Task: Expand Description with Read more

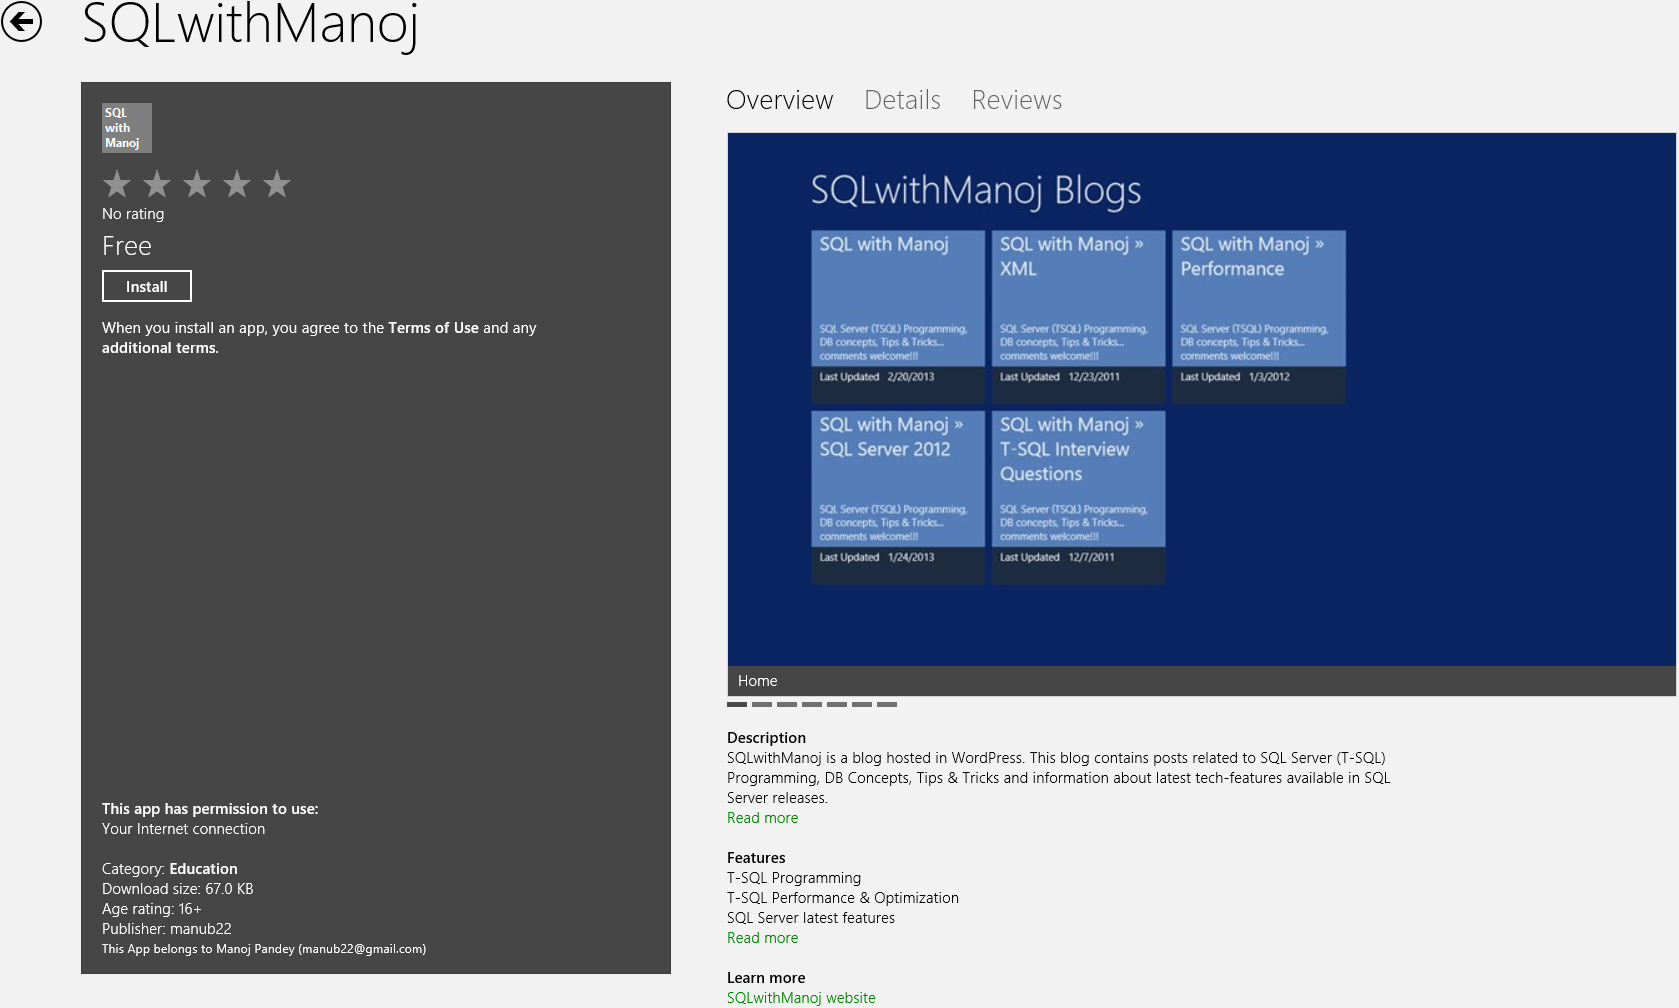Action: (x=762, y=818)
